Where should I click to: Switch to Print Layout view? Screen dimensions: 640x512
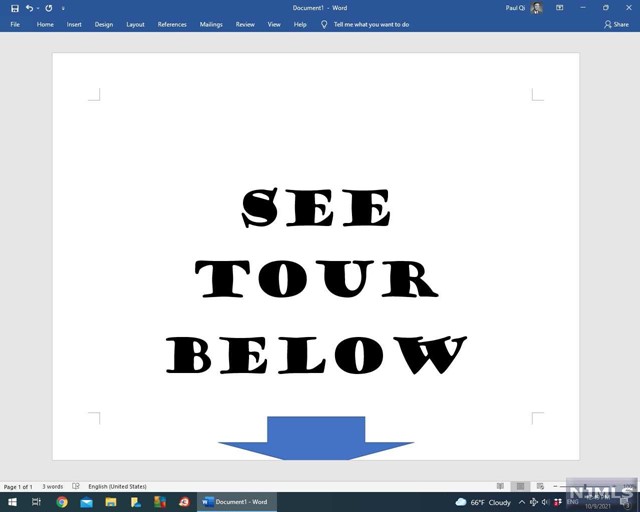click(521, 487)
